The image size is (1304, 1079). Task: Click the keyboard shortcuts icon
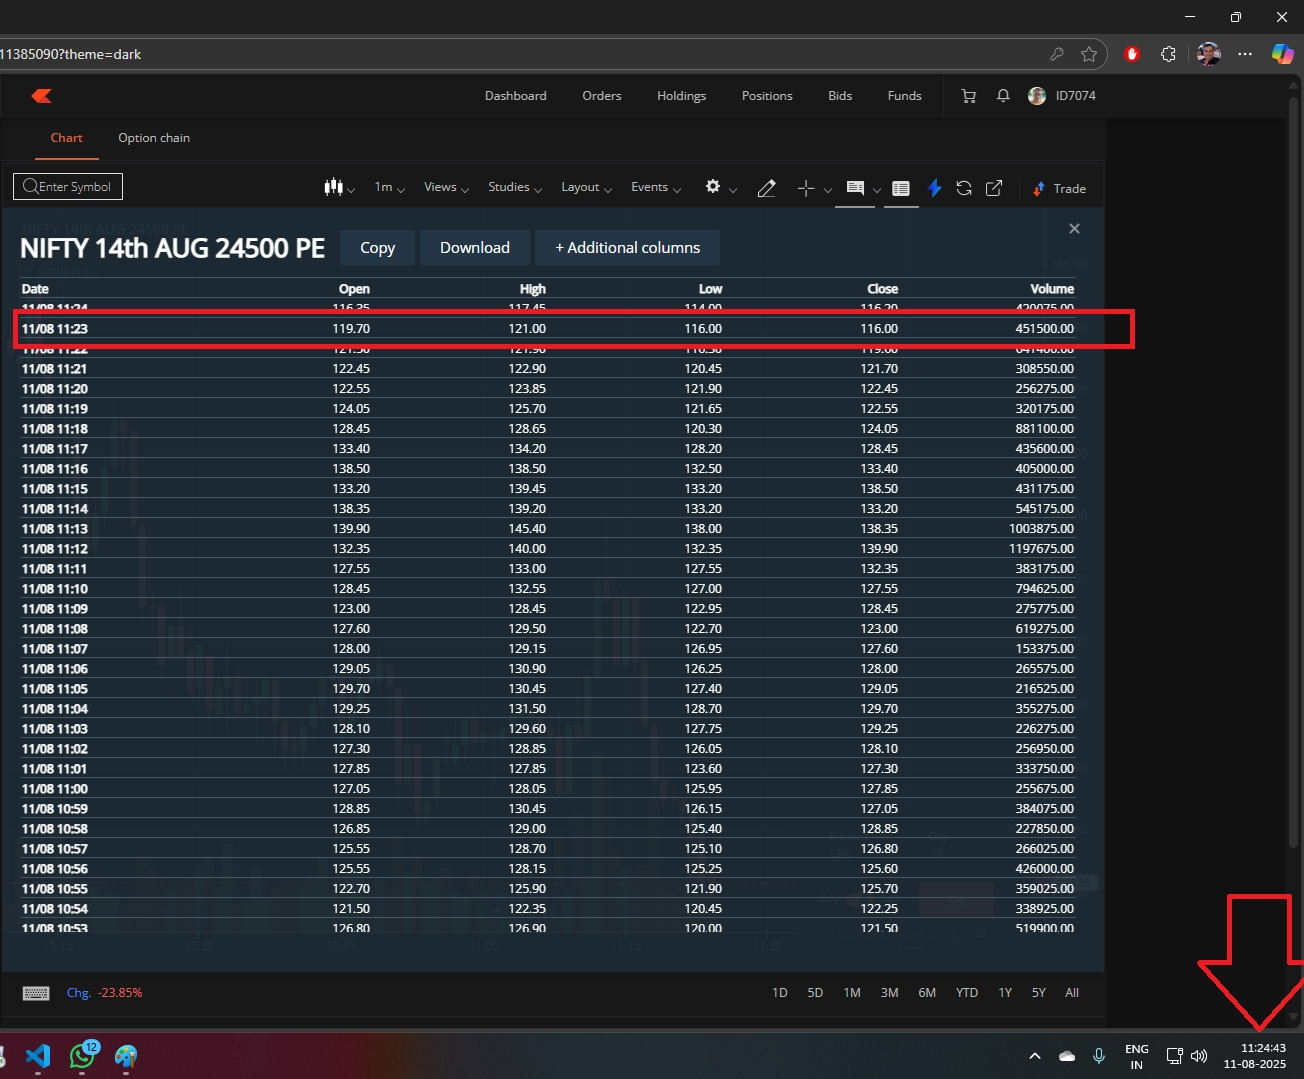[36, 993]
